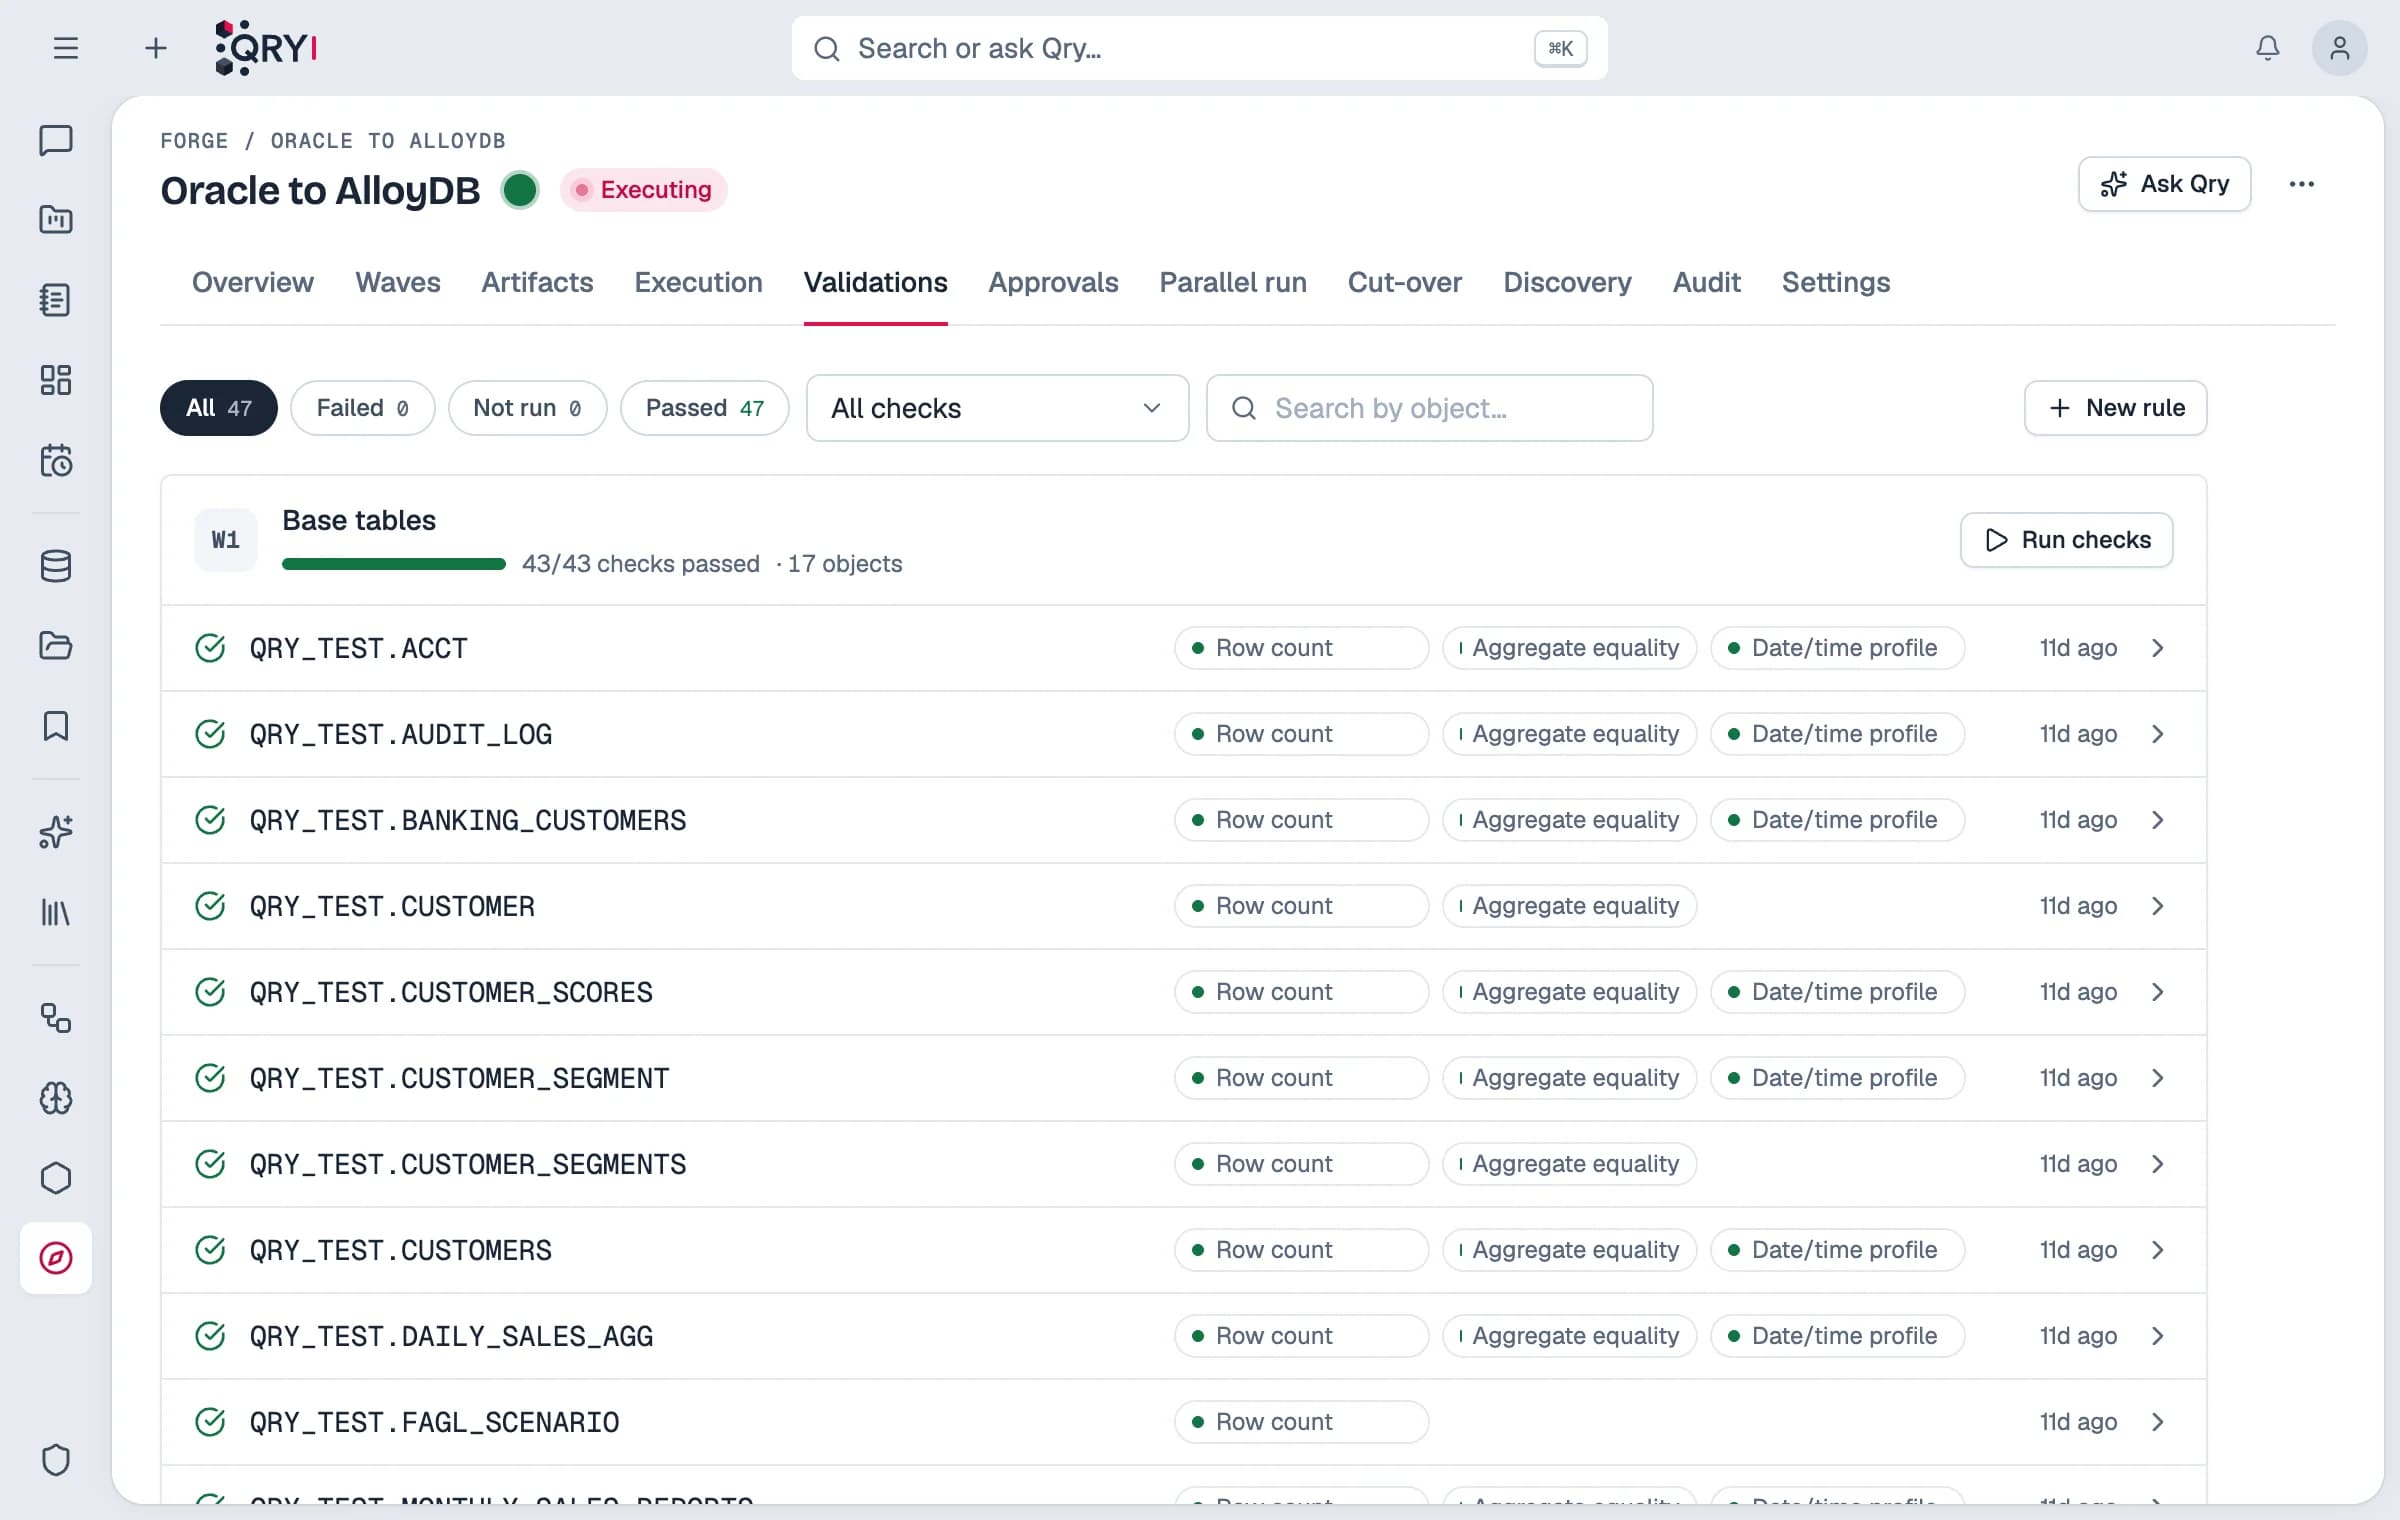This screenshot has width=2400, height=1520.
Task: Open the sparkles AI sidebar icon
Action: [x=56, y=832]
